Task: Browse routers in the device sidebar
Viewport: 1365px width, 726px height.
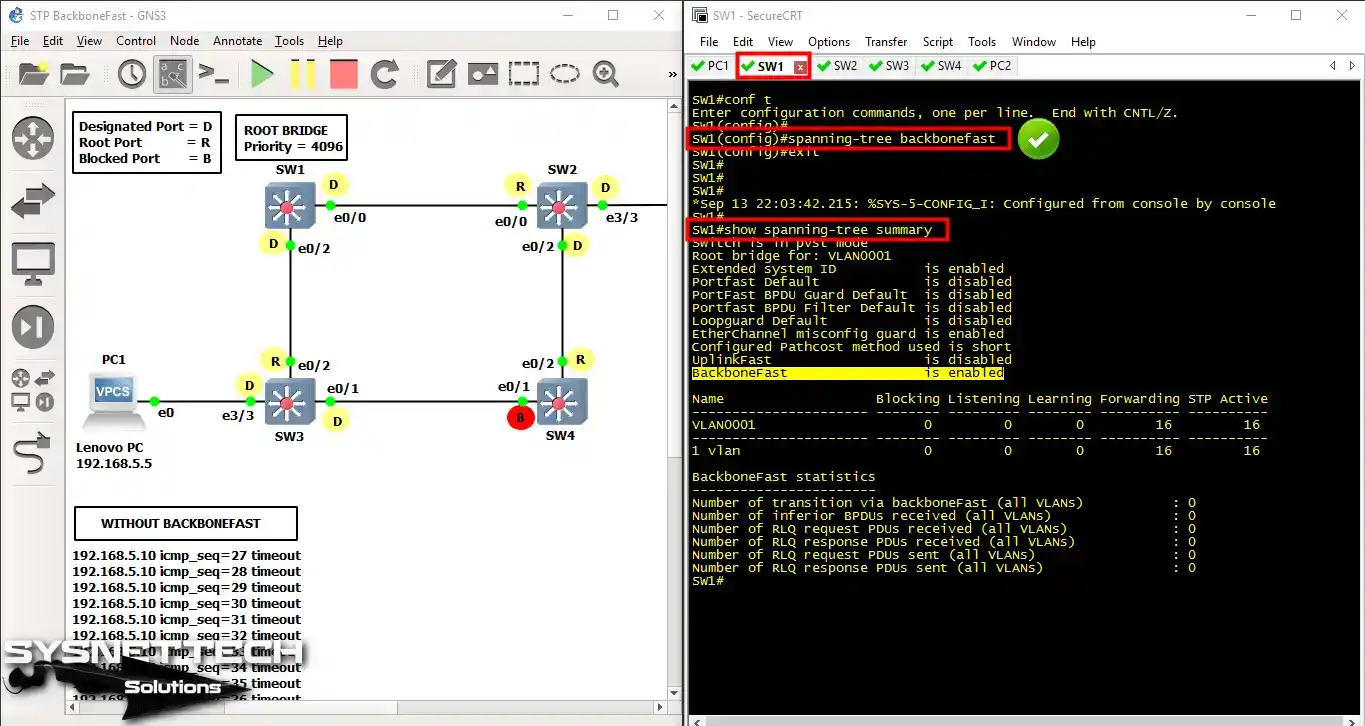Action: click(33, 137)
